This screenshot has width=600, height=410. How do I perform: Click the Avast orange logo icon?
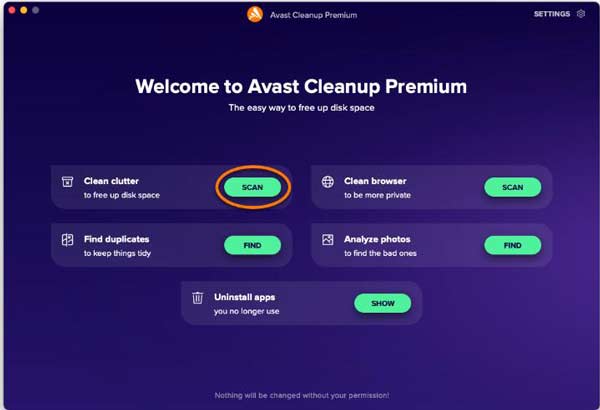click(x=255, y=15)
